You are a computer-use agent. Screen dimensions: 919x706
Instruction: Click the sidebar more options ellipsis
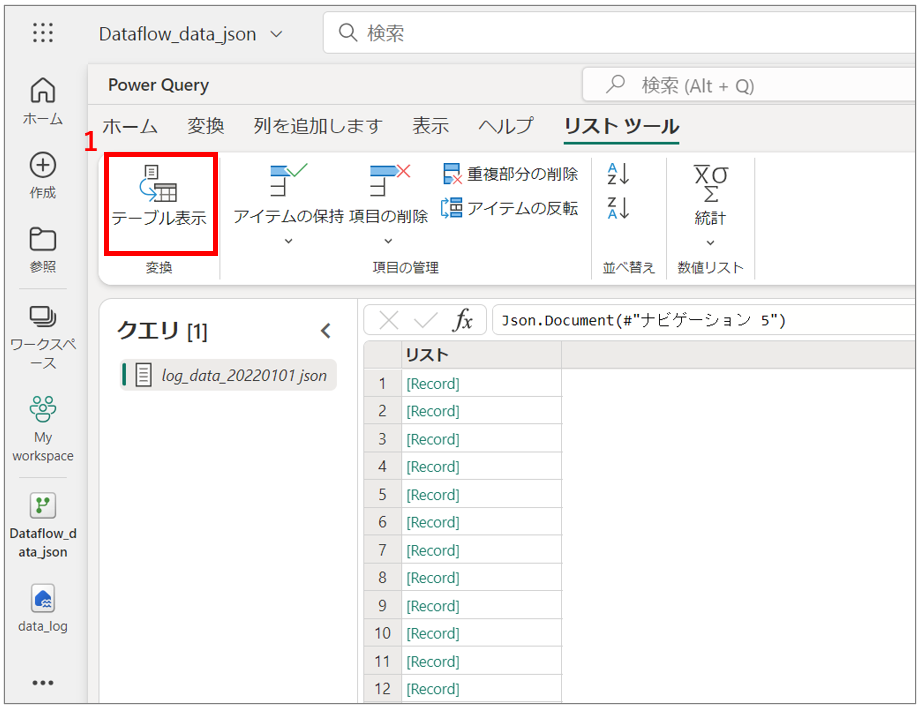click(x=43, y=683)
